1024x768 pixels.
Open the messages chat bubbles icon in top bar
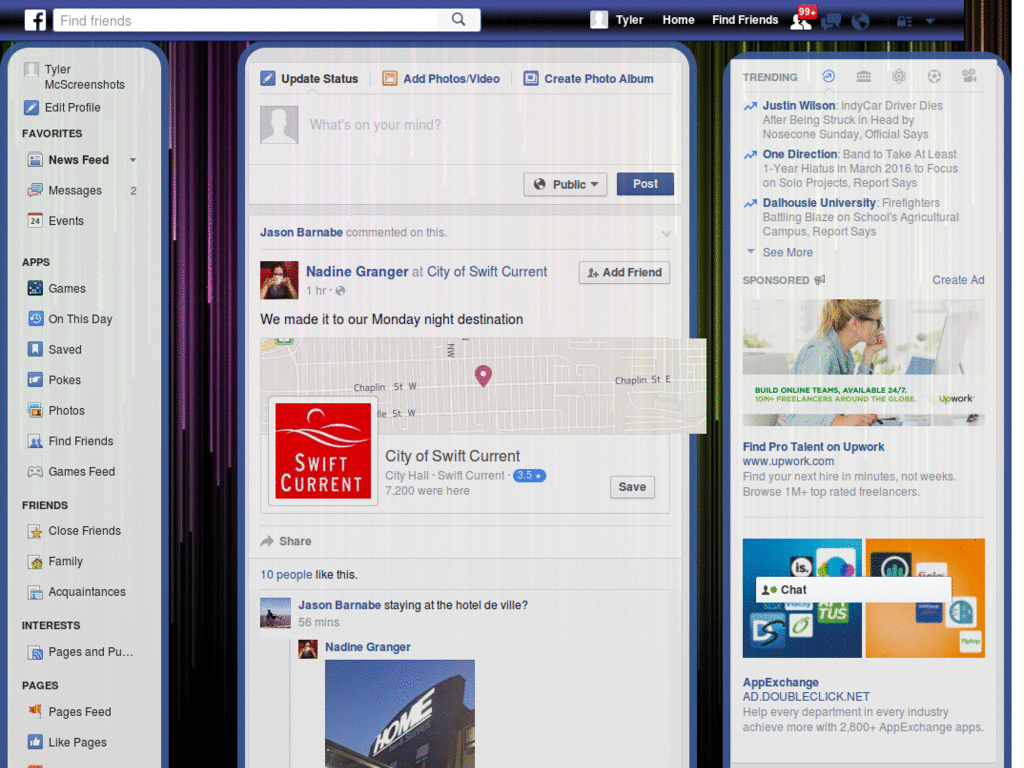830,21
